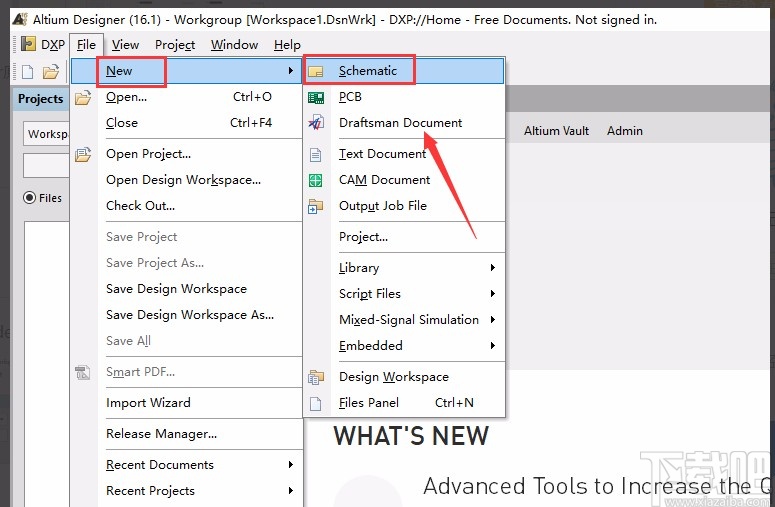
Task: Open the View menu
Action: pos(125,45)
